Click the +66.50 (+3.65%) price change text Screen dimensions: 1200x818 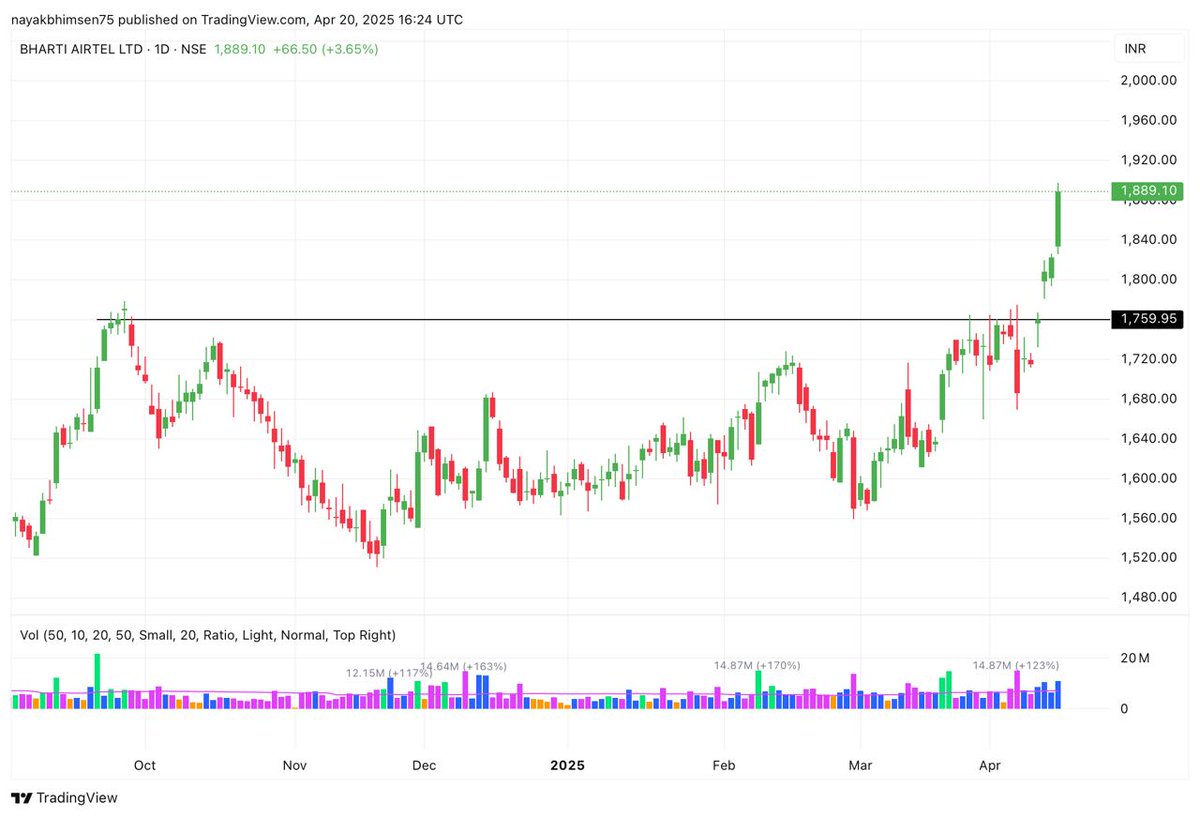(325, 49)
